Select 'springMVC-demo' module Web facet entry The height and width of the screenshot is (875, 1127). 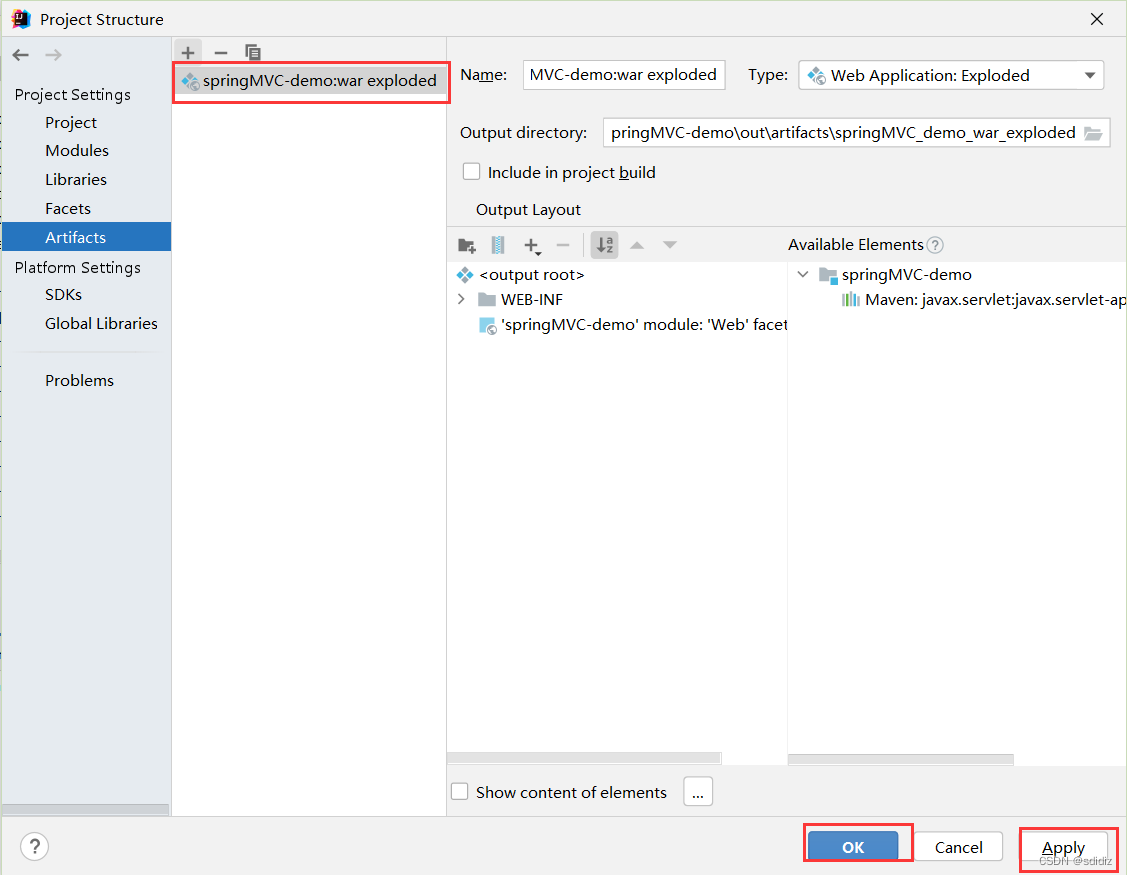pos(632,325)
